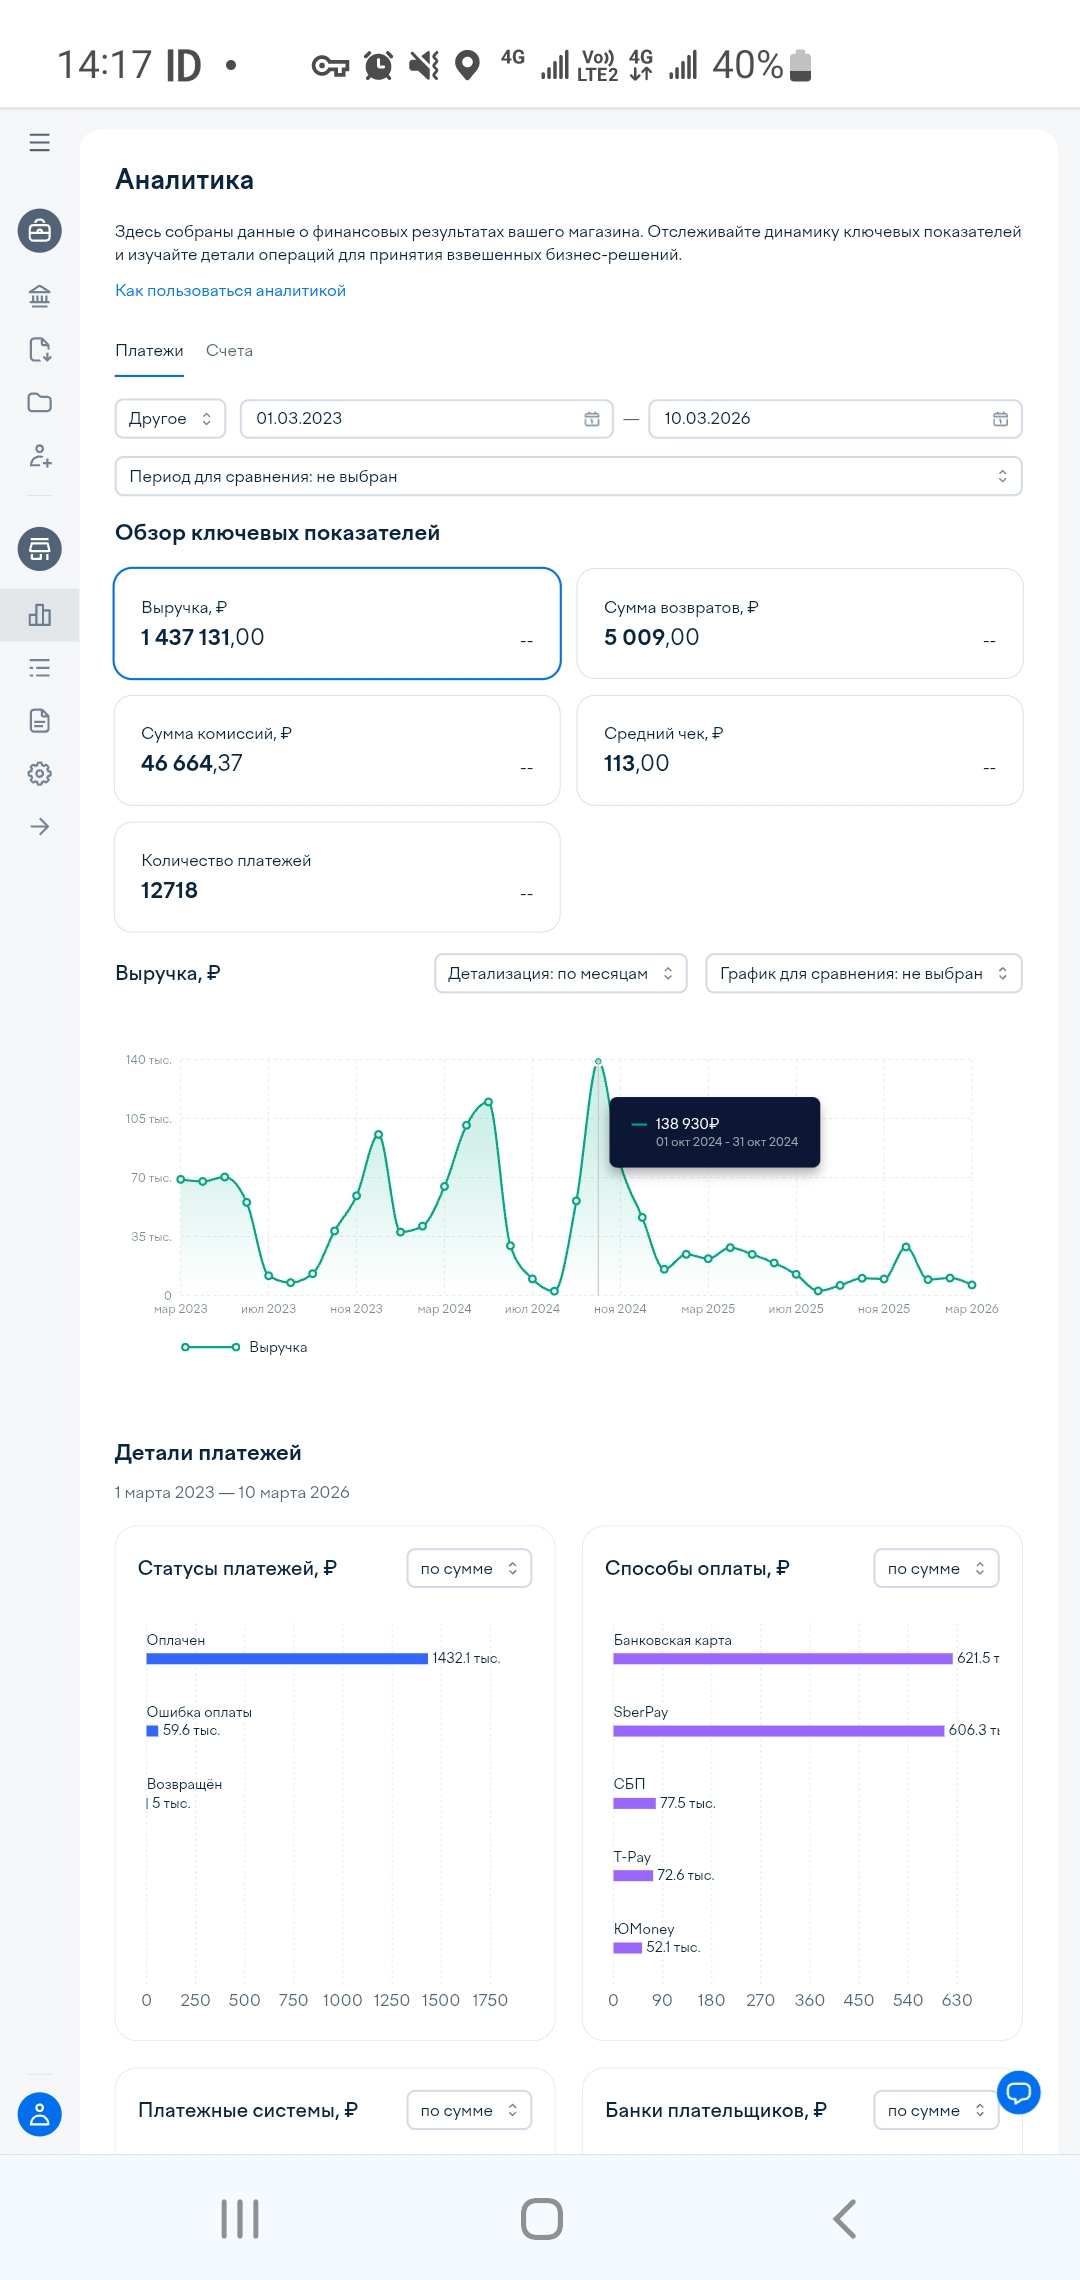Select the Выручка metric card
The width and height of the screenshot is (1080, 2280).
coord(337,623)
